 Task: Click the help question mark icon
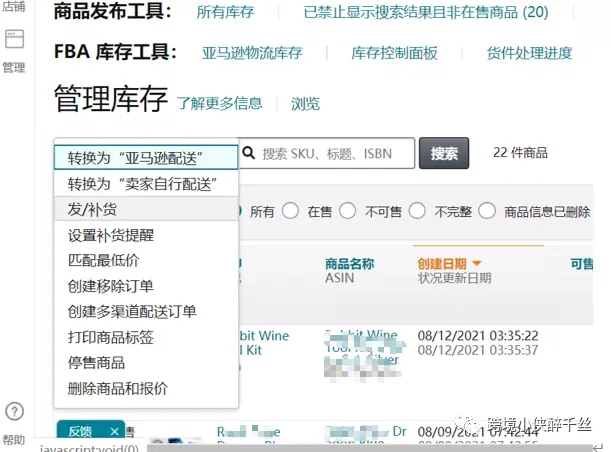point(14,411)
